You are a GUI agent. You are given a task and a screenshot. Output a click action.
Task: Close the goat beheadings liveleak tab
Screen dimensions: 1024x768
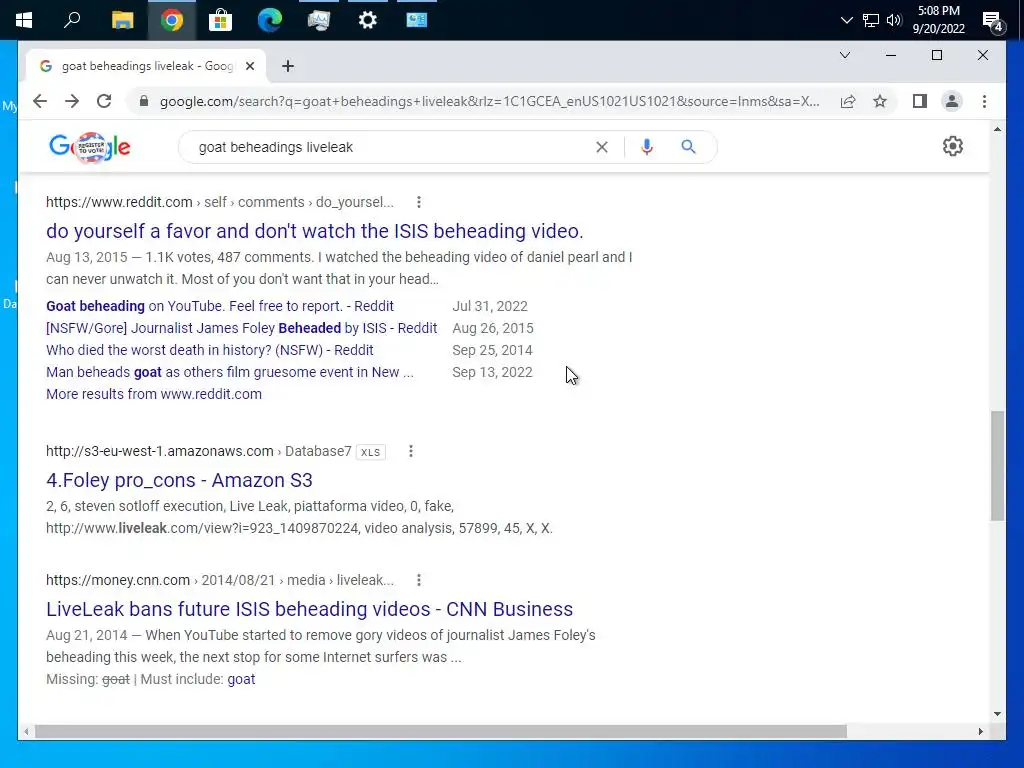click(249, 66)
